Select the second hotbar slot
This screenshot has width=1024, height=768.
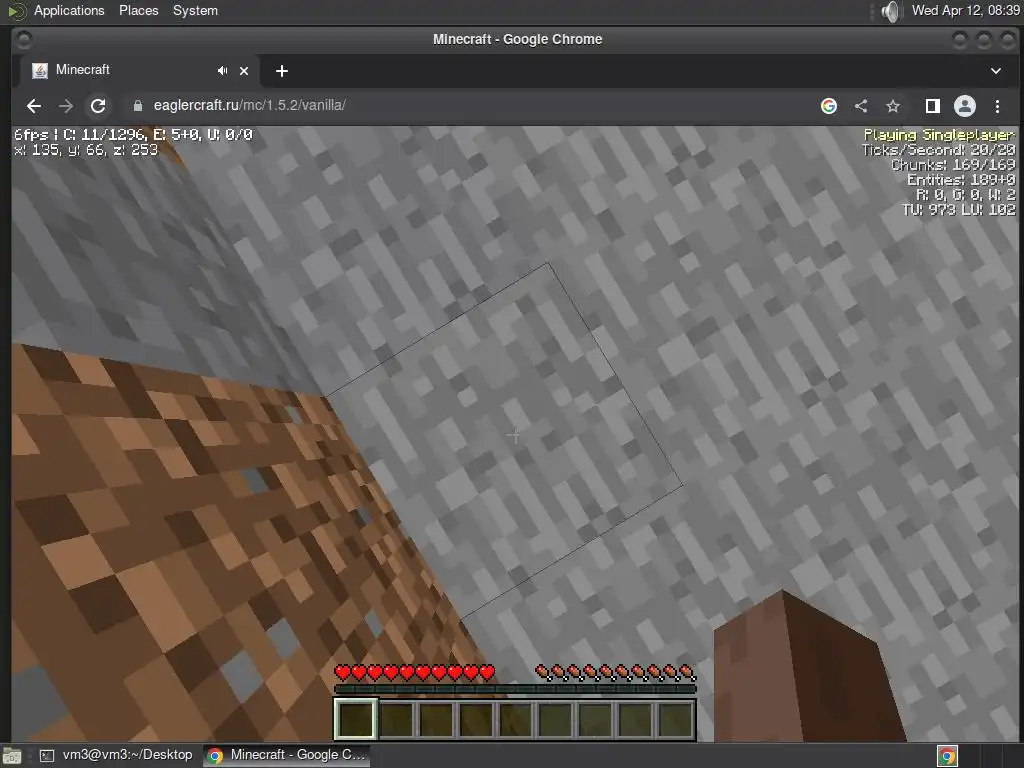point(396,718)
